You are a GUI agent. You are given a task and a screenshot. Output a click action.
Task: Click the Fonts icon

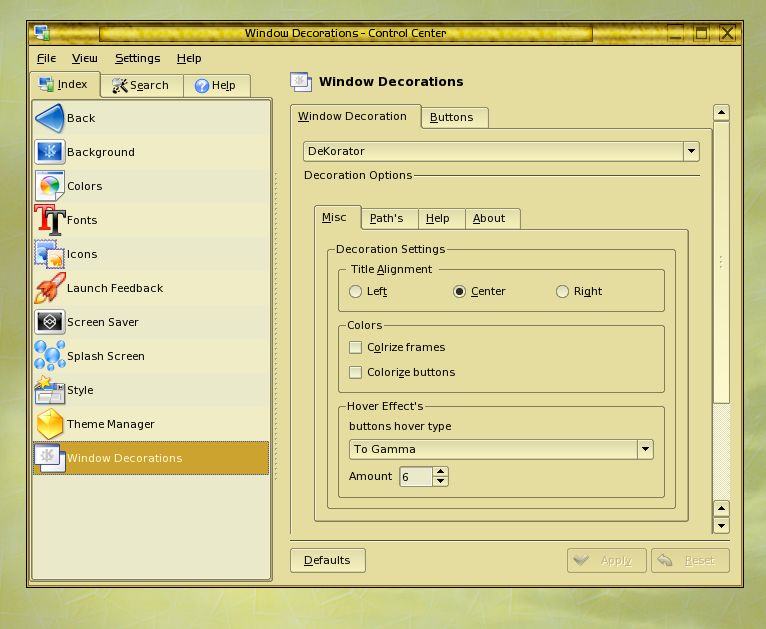click(x=50, y=220)
